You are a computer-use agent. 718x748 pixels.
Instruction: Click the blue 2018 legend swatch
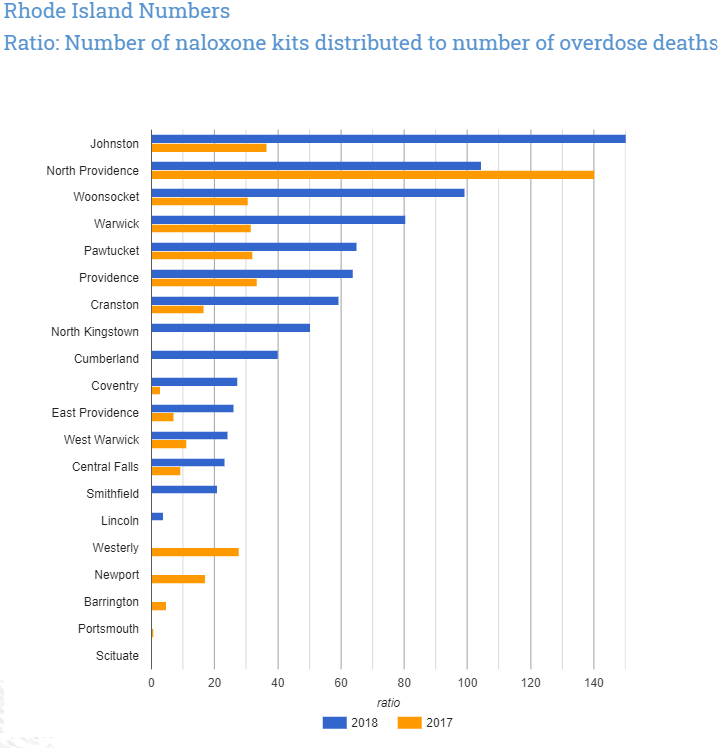pos(334,723)
